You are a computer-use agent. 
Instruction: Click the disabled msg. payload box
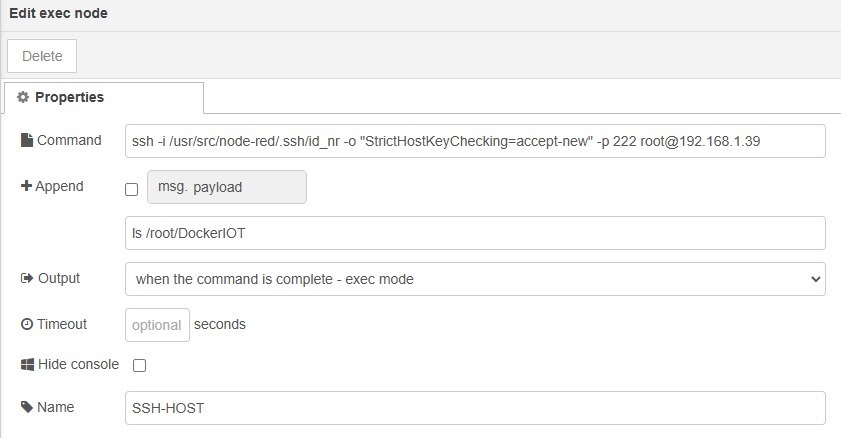click(226, 187)
